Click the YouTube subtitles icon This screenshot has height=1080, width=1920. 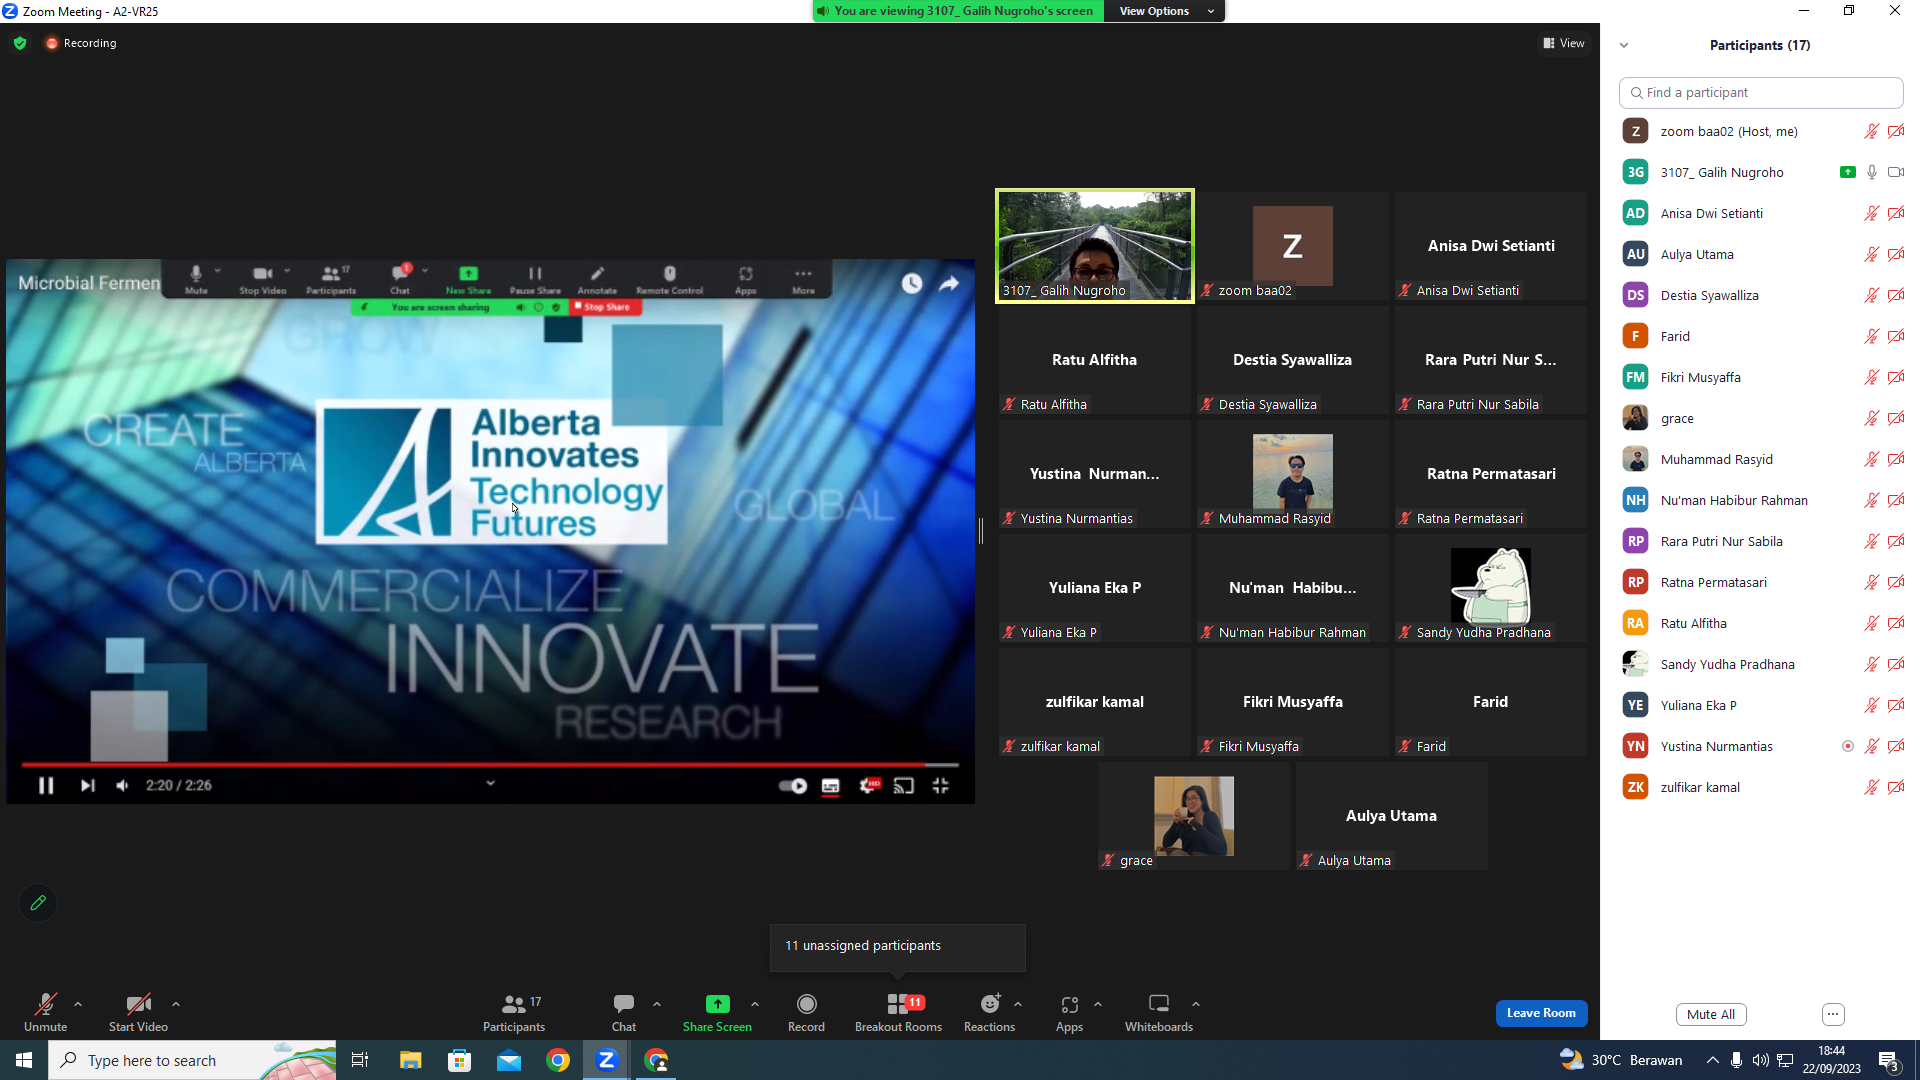(x=830, y=786)
